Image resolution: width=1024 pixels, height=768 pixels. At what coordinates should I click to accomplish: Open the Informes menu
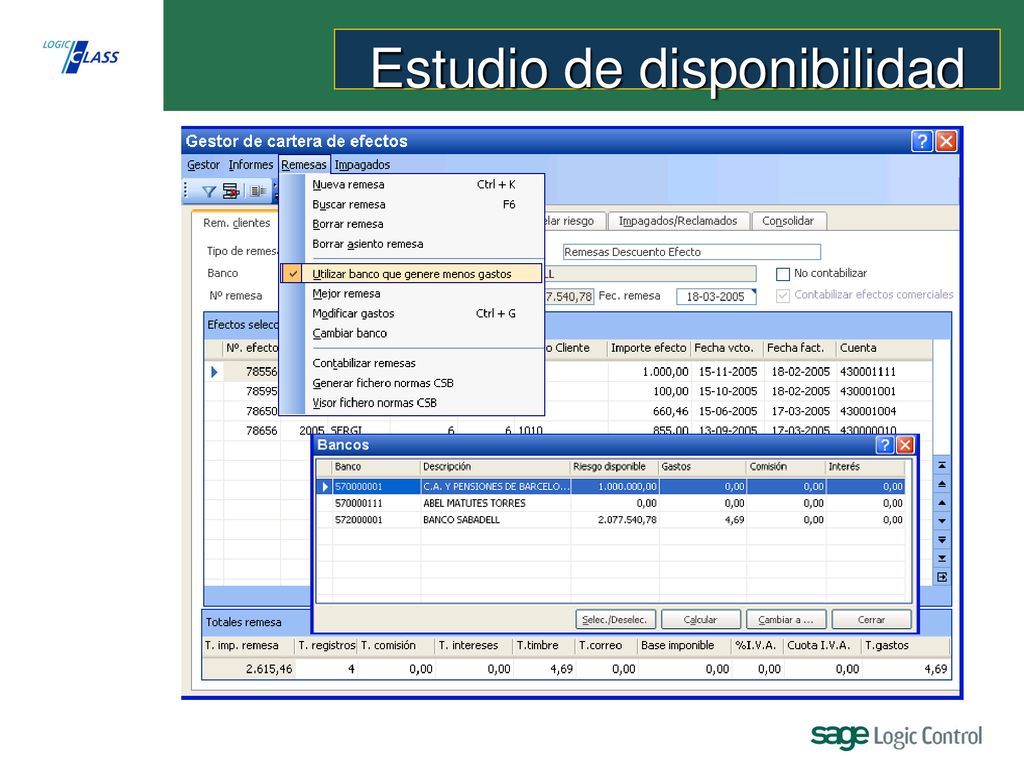pos(250,165)
